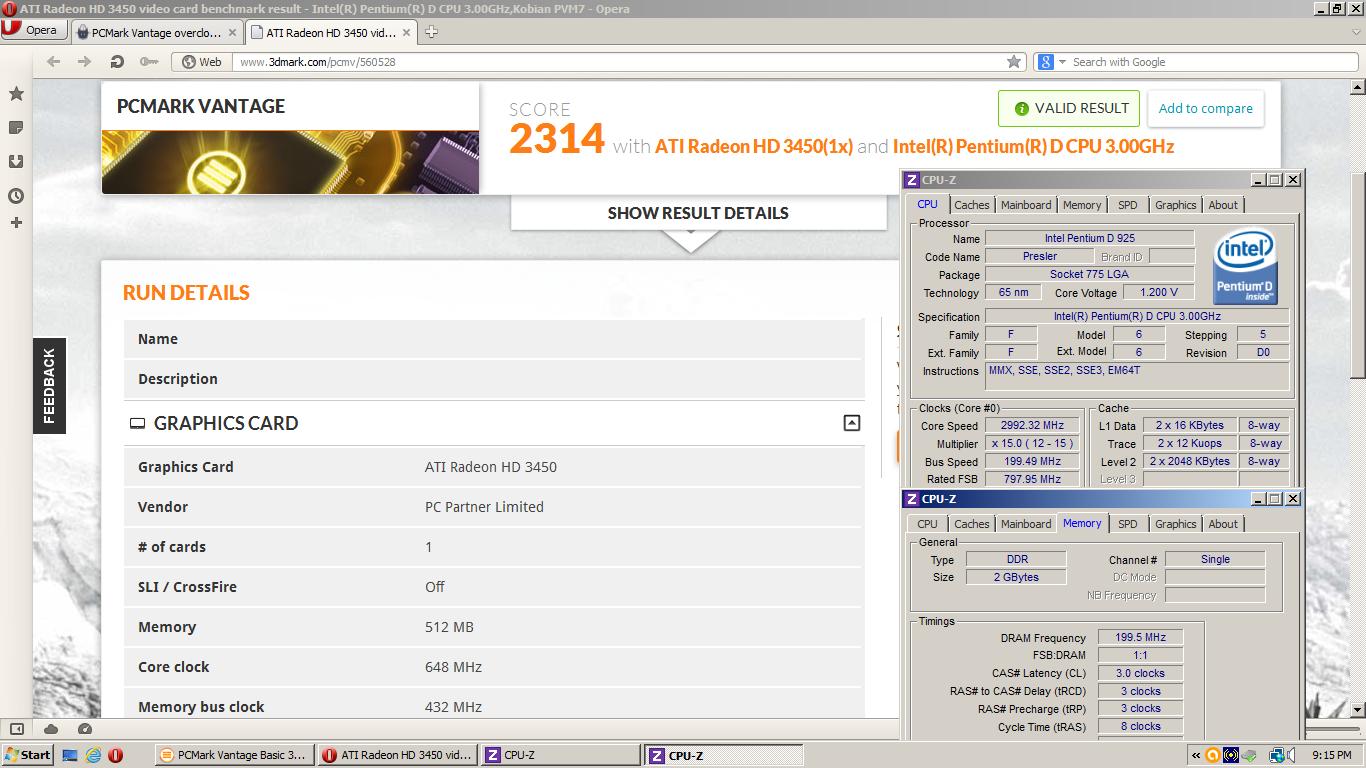Screen dimensions: 1366x768
Task: Open Notes panel in Opera sidebar
Action: tap(16, 128)
